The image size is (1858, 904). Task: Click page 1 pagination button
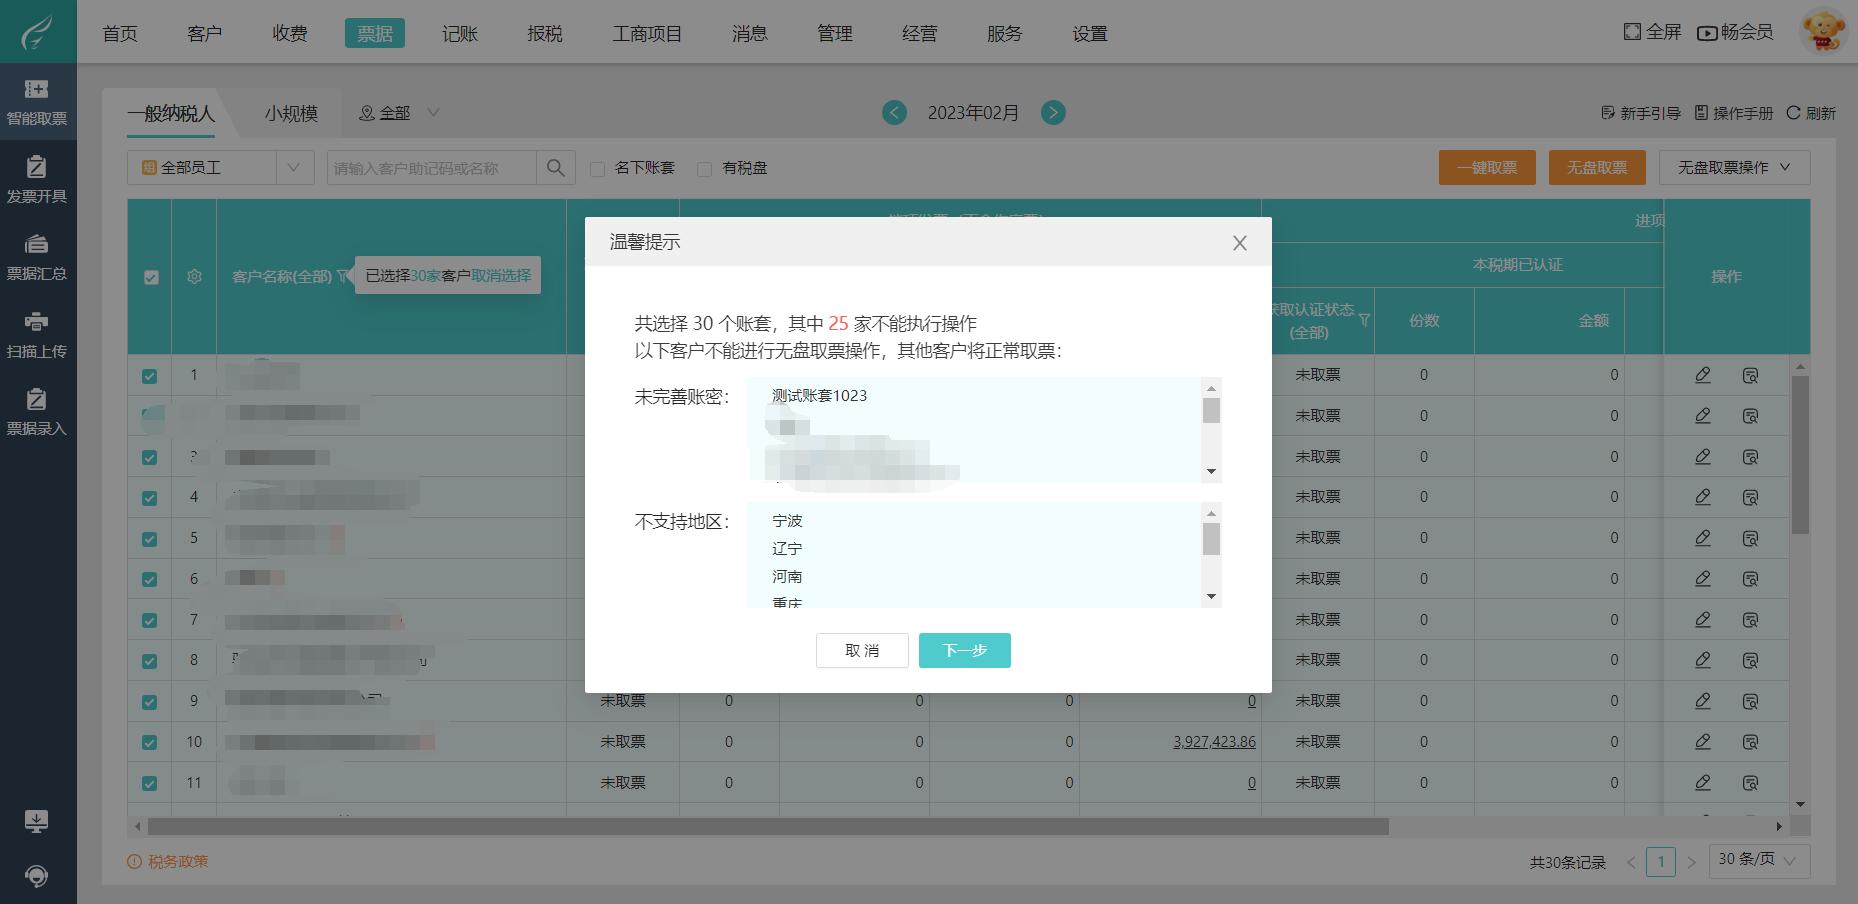pyautogui.click(x=1661, y=861)
